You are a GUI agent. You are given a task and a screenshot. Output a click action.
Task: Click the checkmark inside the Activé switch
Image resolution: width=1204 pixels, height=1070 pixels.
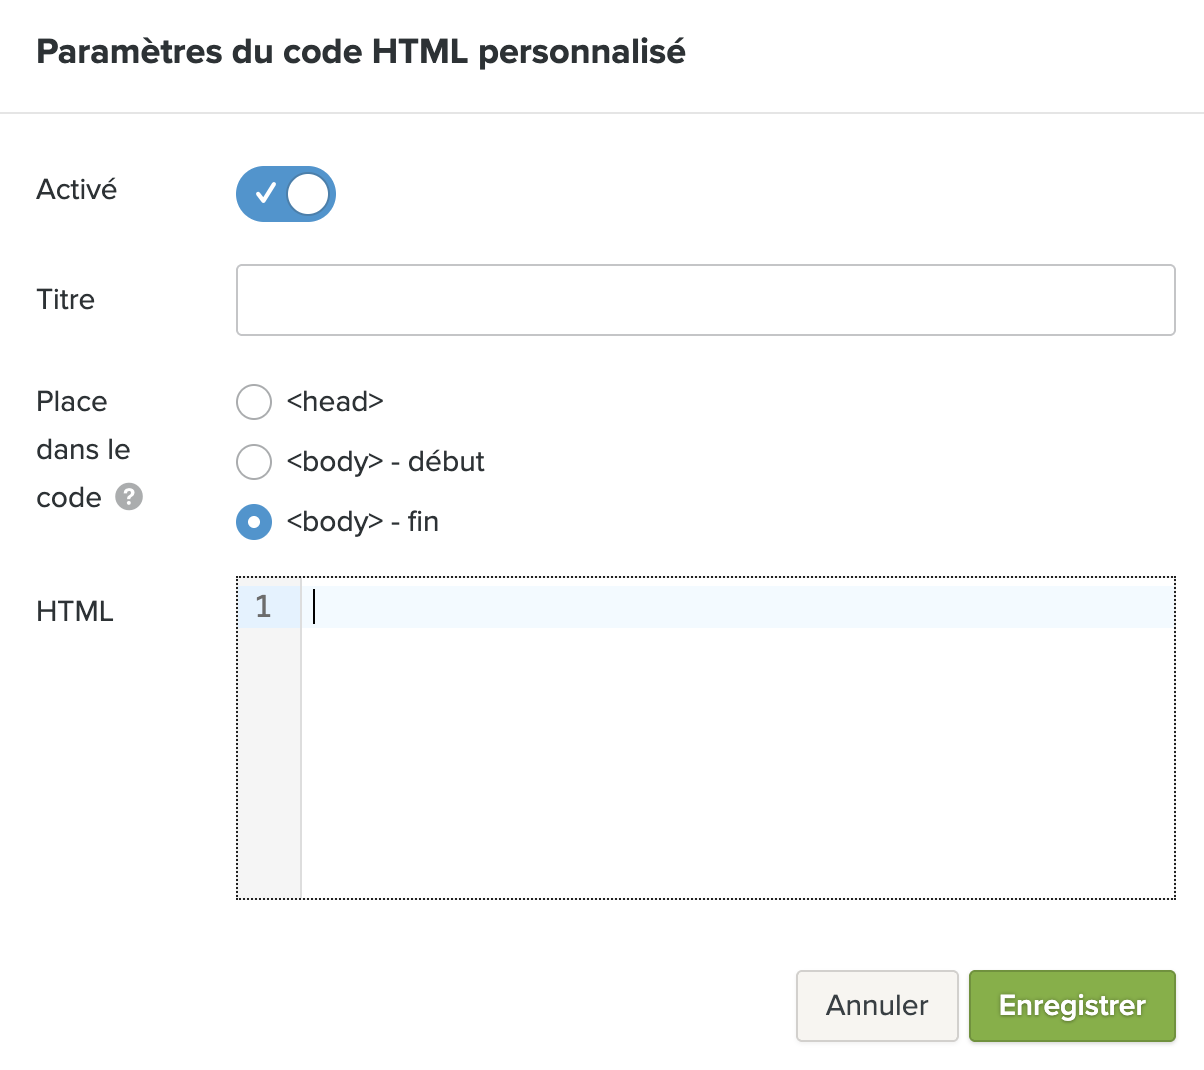click(x=265, y=193)
